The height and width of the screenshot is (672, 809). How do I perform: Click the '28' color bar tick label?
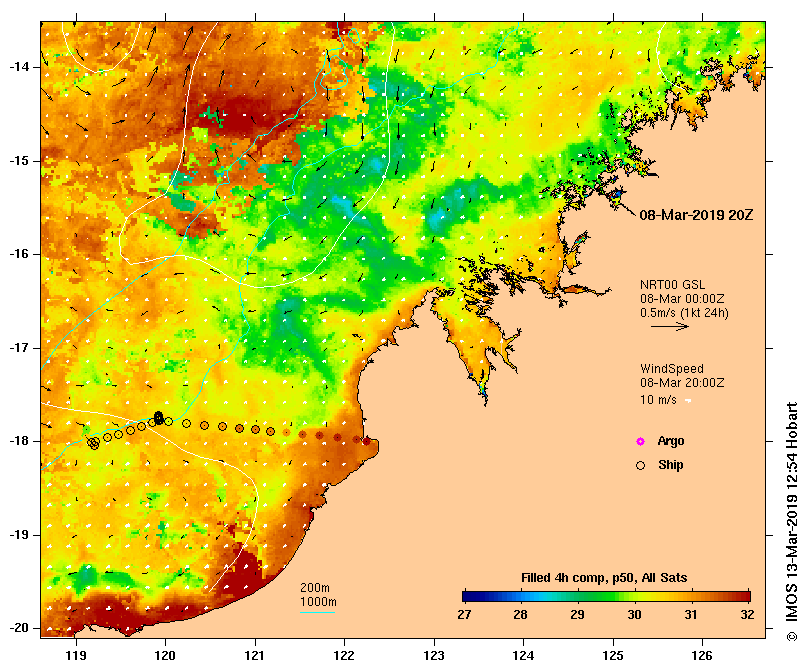point(520,615)
